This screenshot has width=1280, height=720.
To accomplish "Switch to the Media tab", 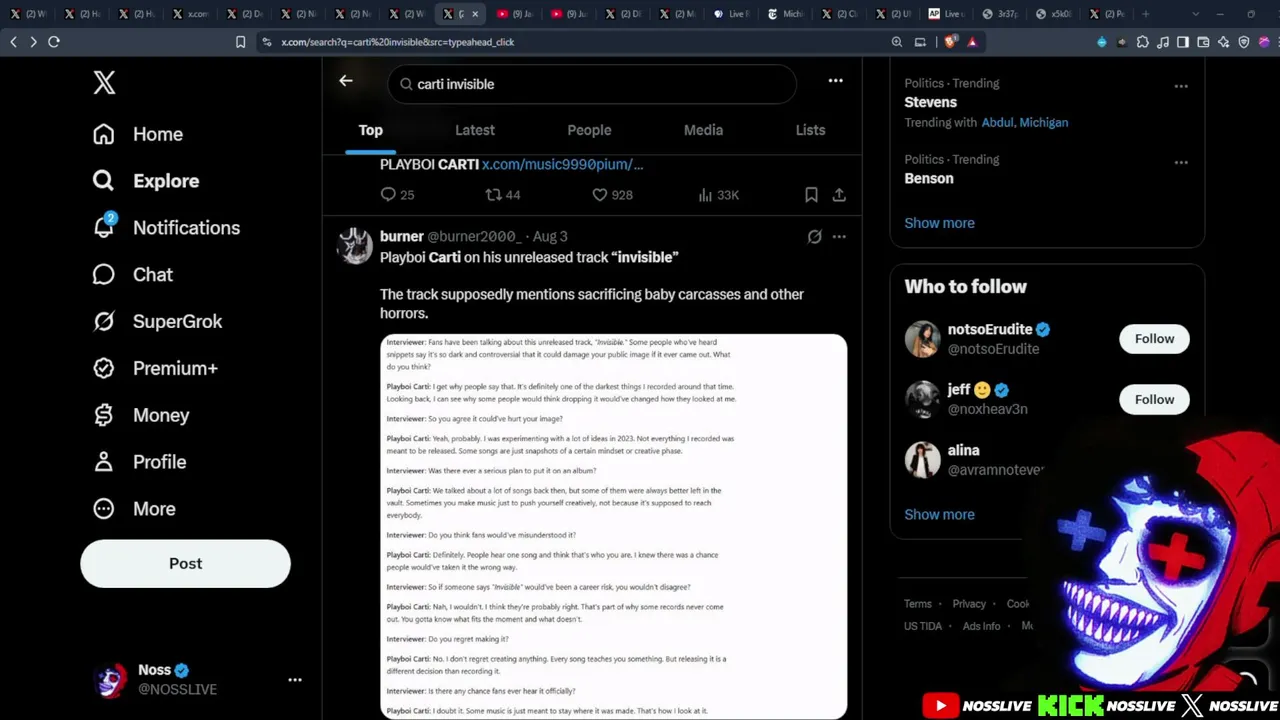I will point(703,131).
